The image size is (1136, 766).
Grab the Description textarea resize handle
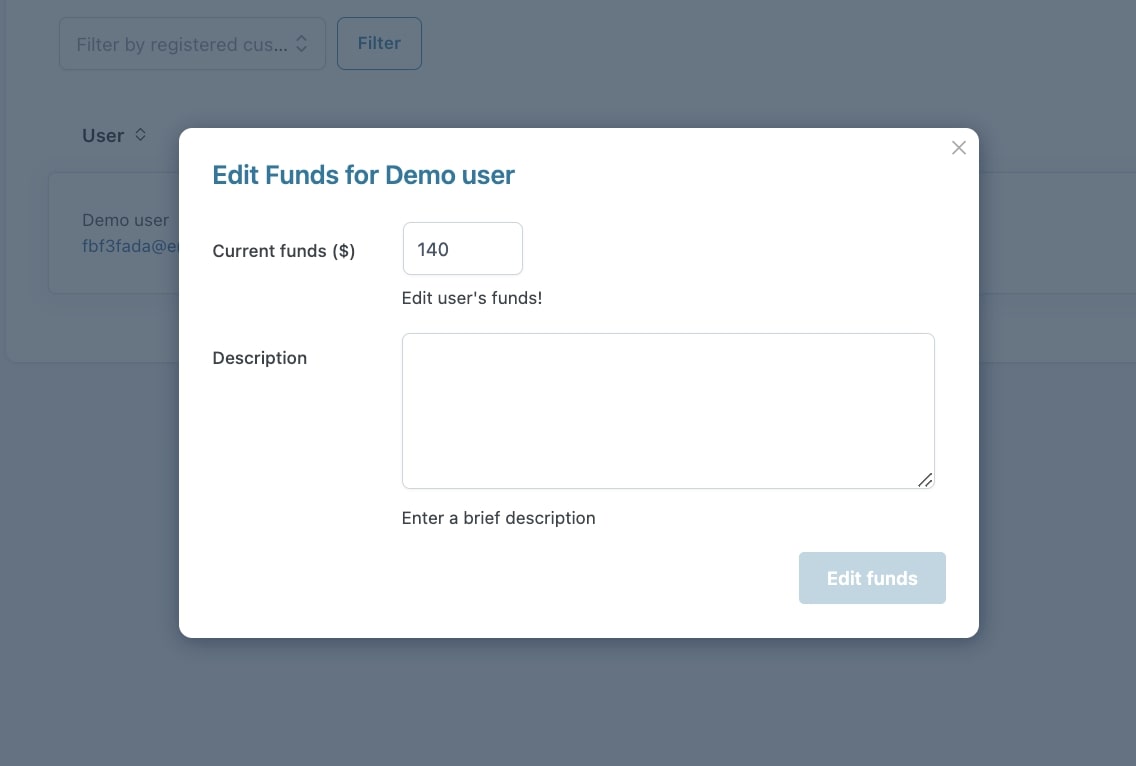[x=925, y=480]
